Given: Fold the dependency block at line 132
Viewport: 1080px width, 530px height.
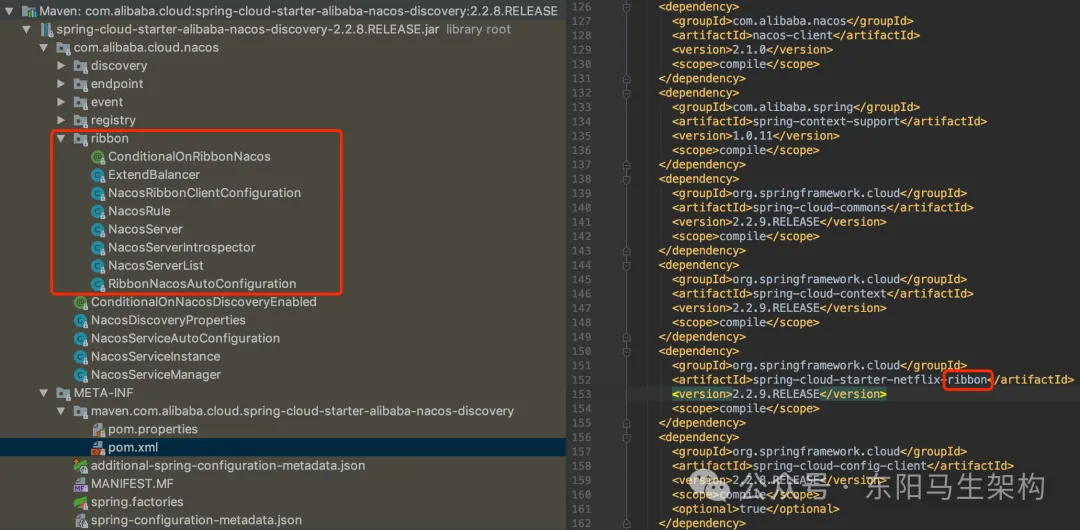Looking at the screenshot, I should point(626,92).
